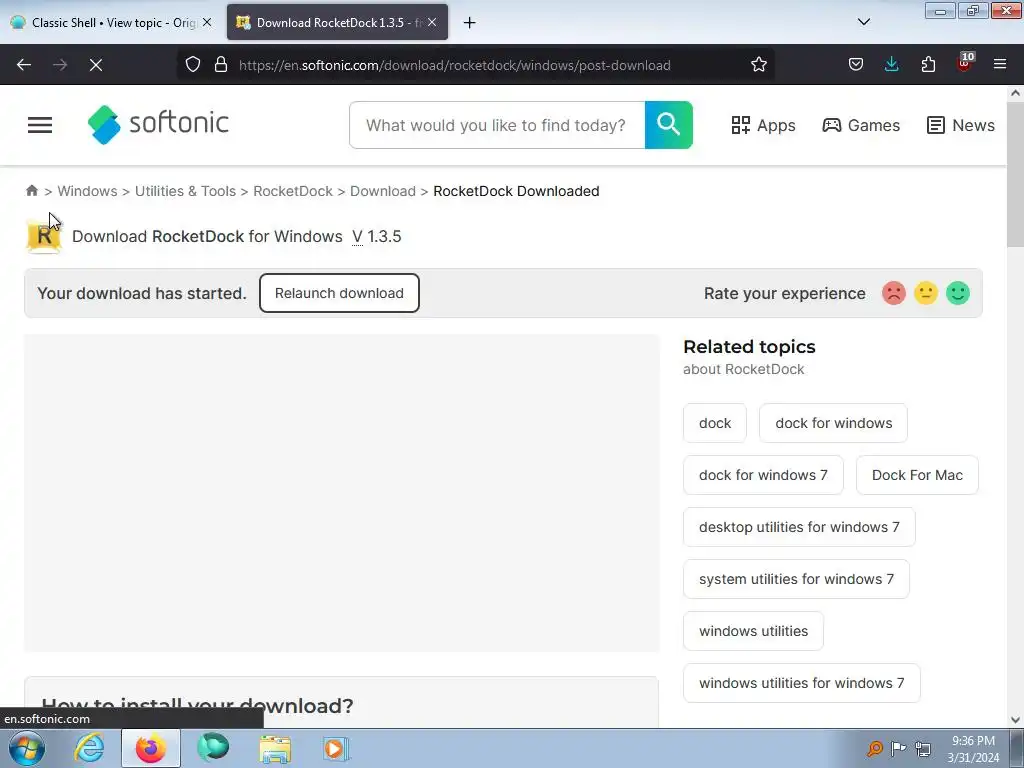
Task: Open the Windows Start menu
Action: [26, 748]
